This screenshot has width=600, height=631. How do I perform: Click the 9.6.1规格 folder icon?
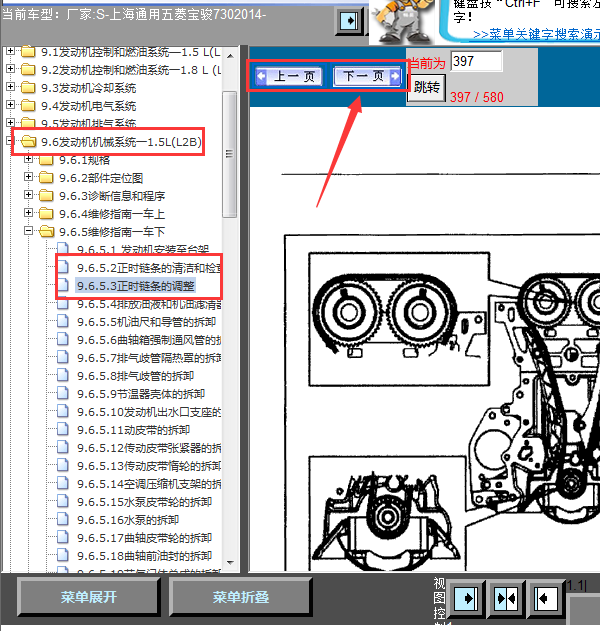point(46,160)
